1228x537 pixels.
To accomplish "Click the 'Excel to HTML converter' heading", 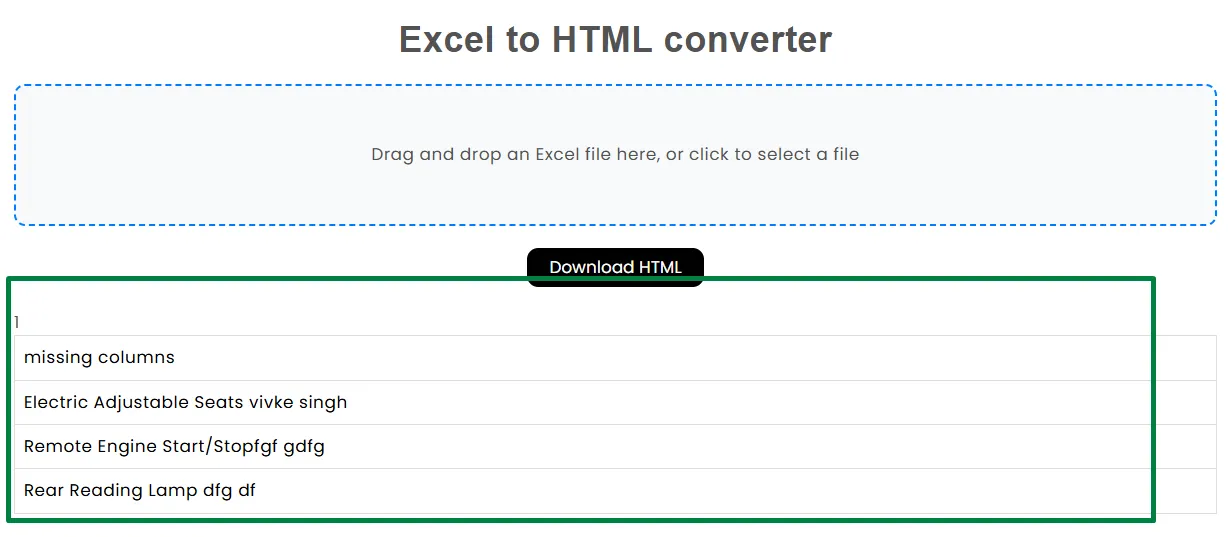I will click(x=615, y=40).
